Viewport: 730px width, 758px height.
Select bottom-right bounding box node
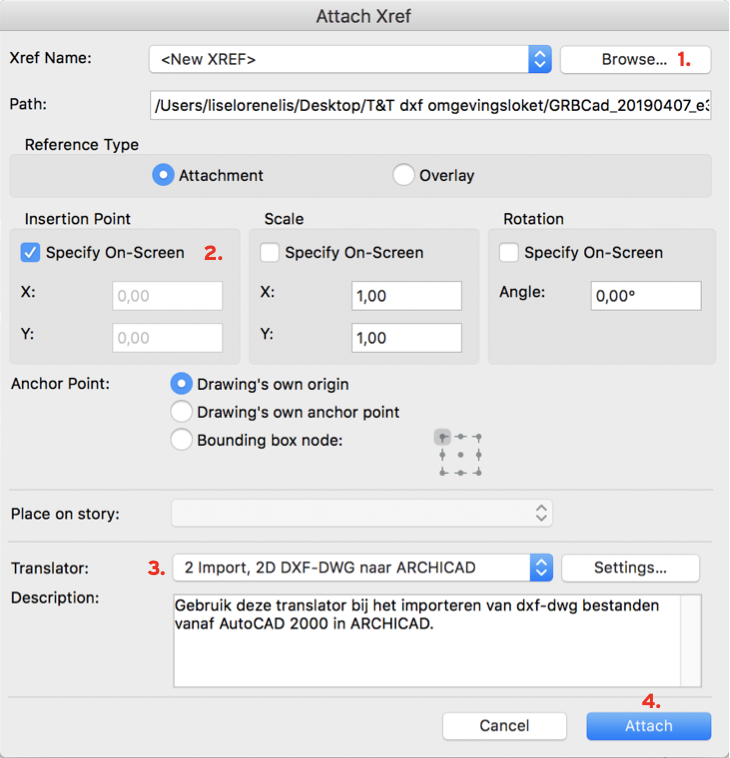tap(478, 472)
